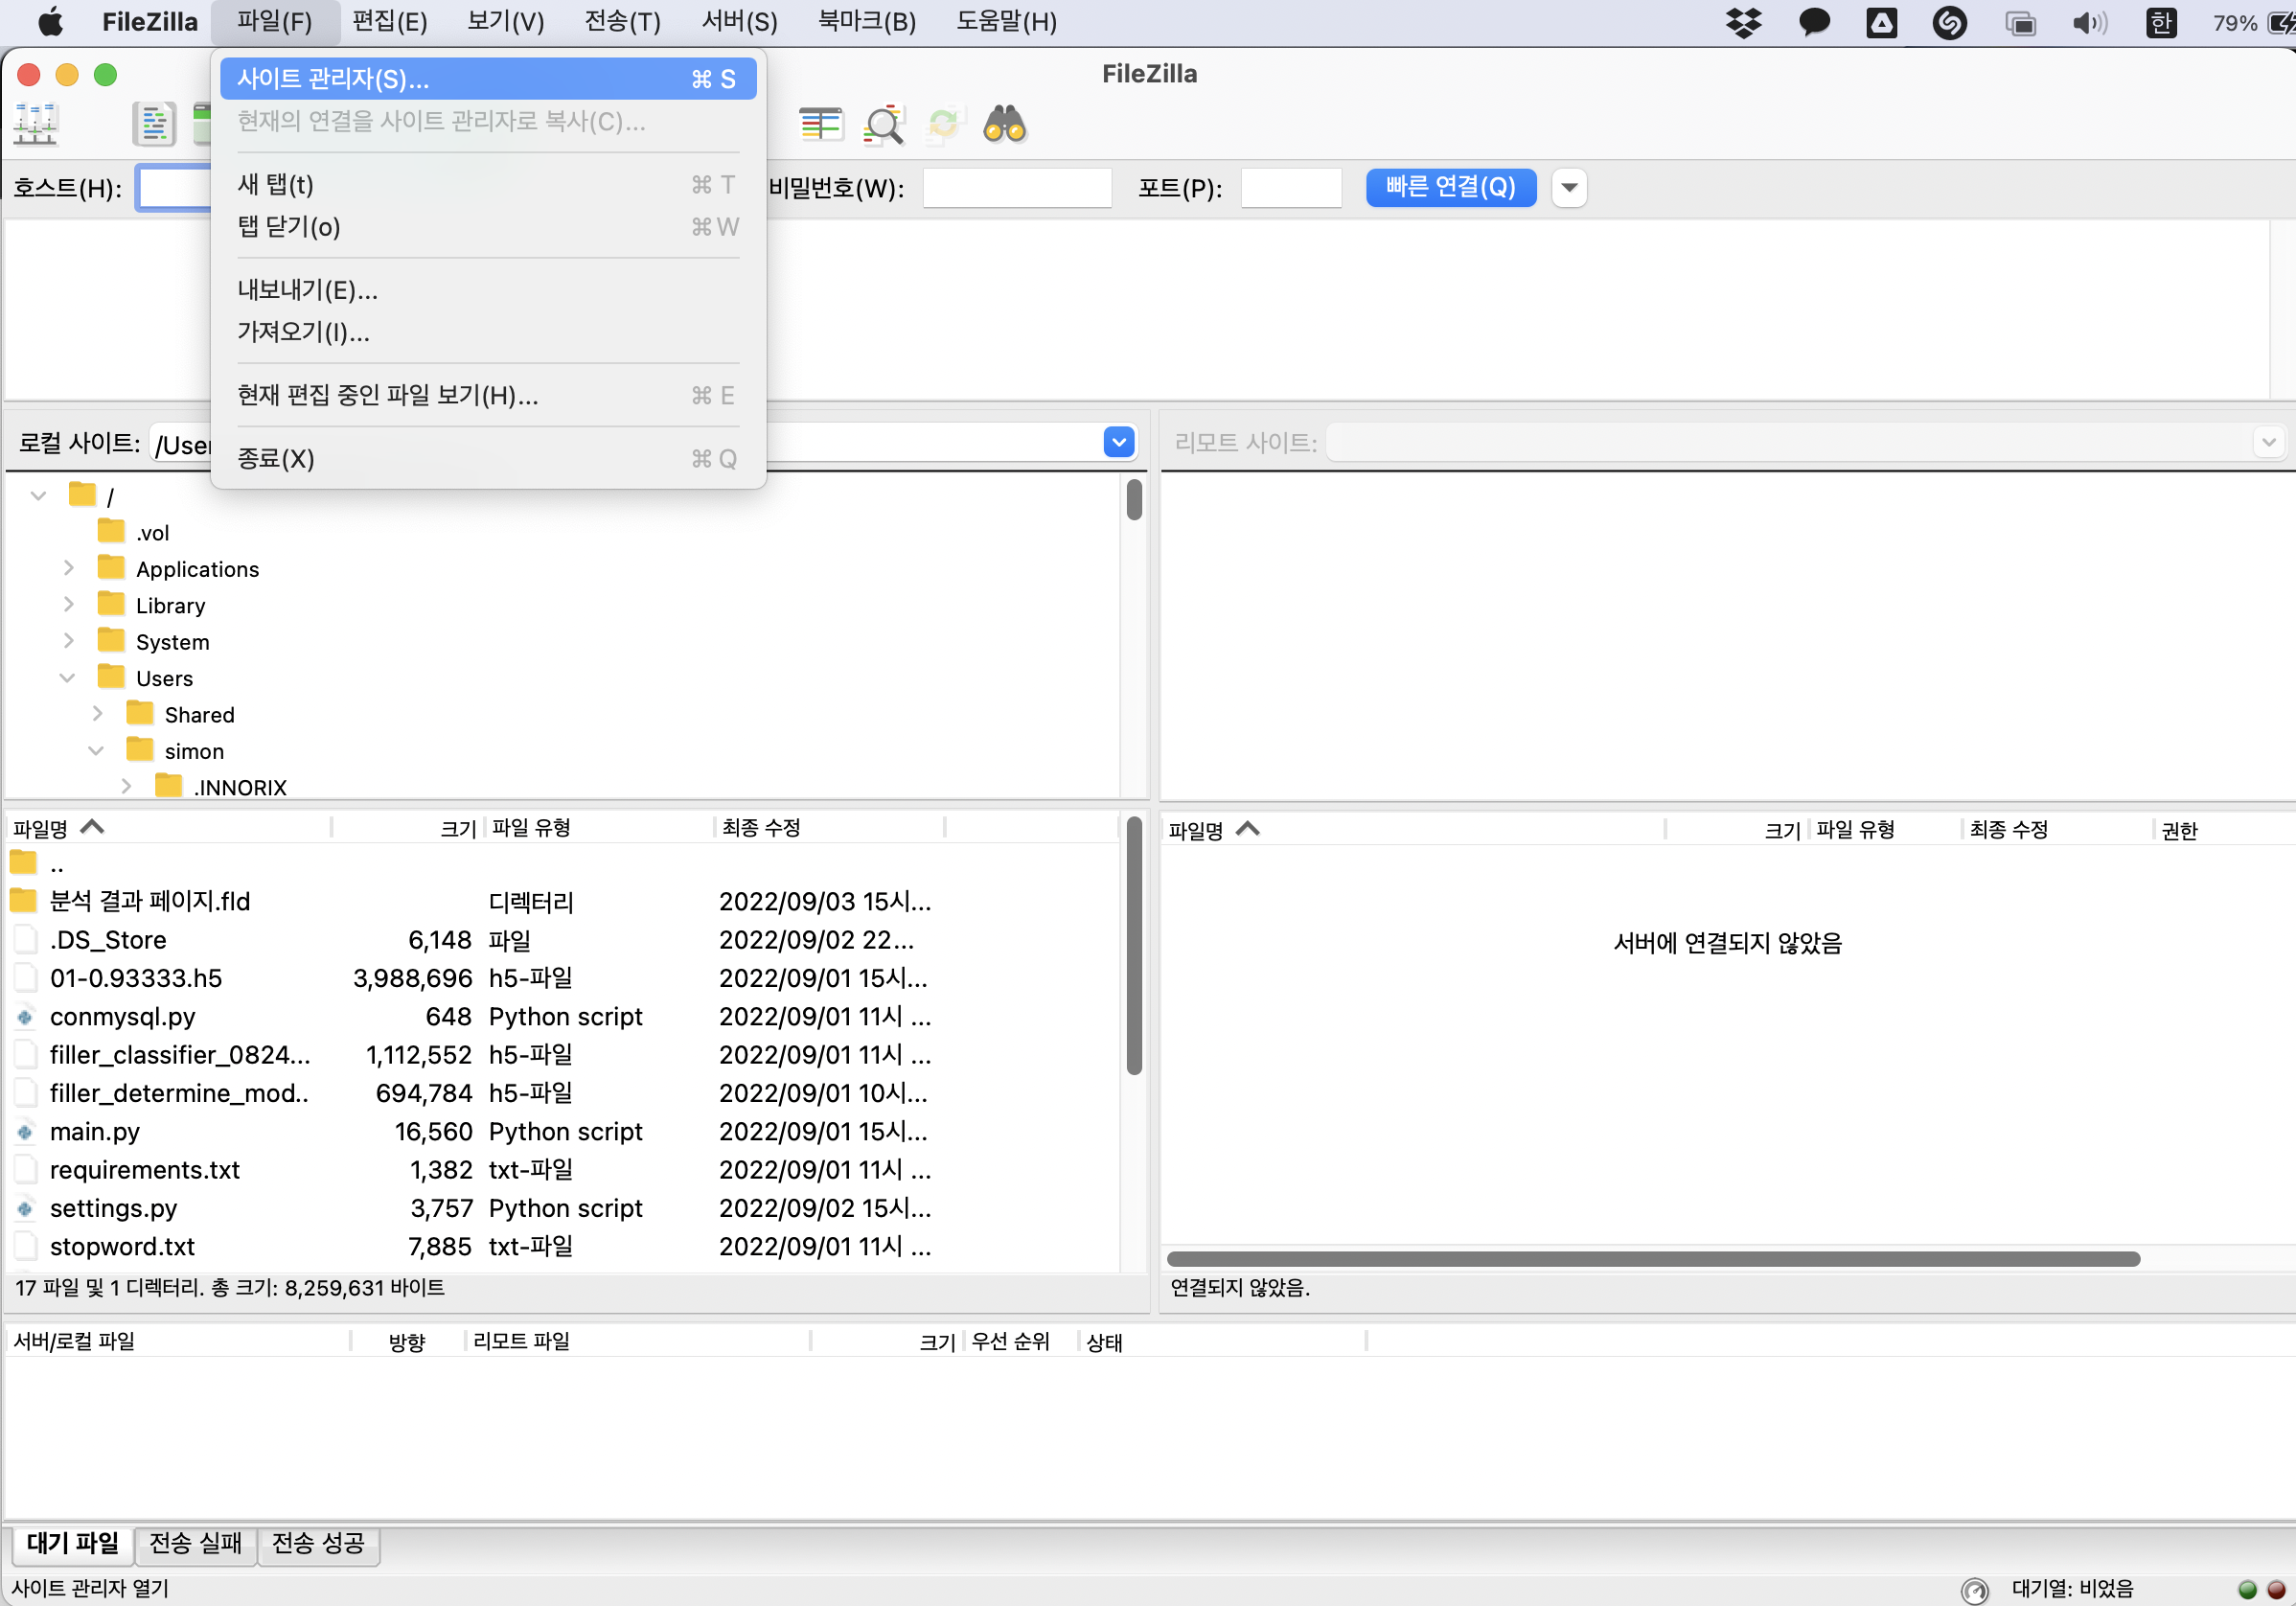Click the binoculars file search icon
Viewport: 2296px width, 1606px height.
(x=1005, y=125)
